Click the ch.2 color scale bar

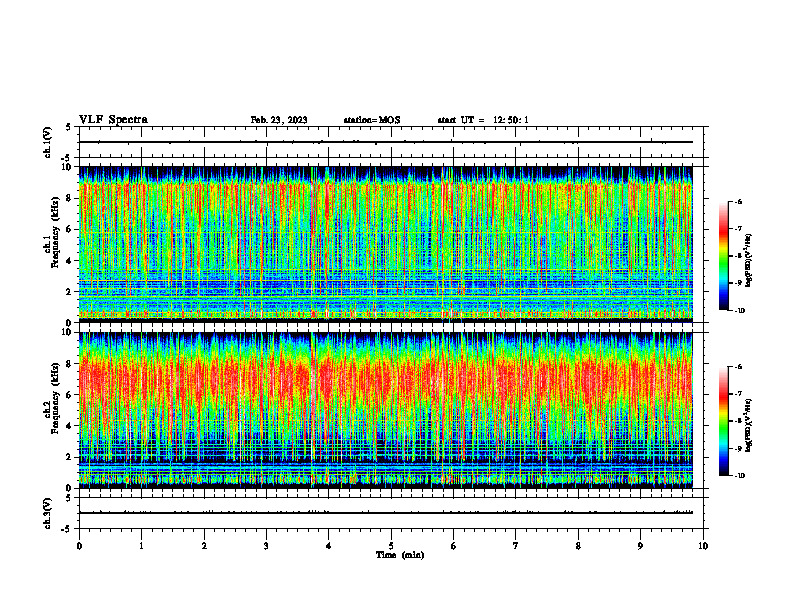[724, 421]
